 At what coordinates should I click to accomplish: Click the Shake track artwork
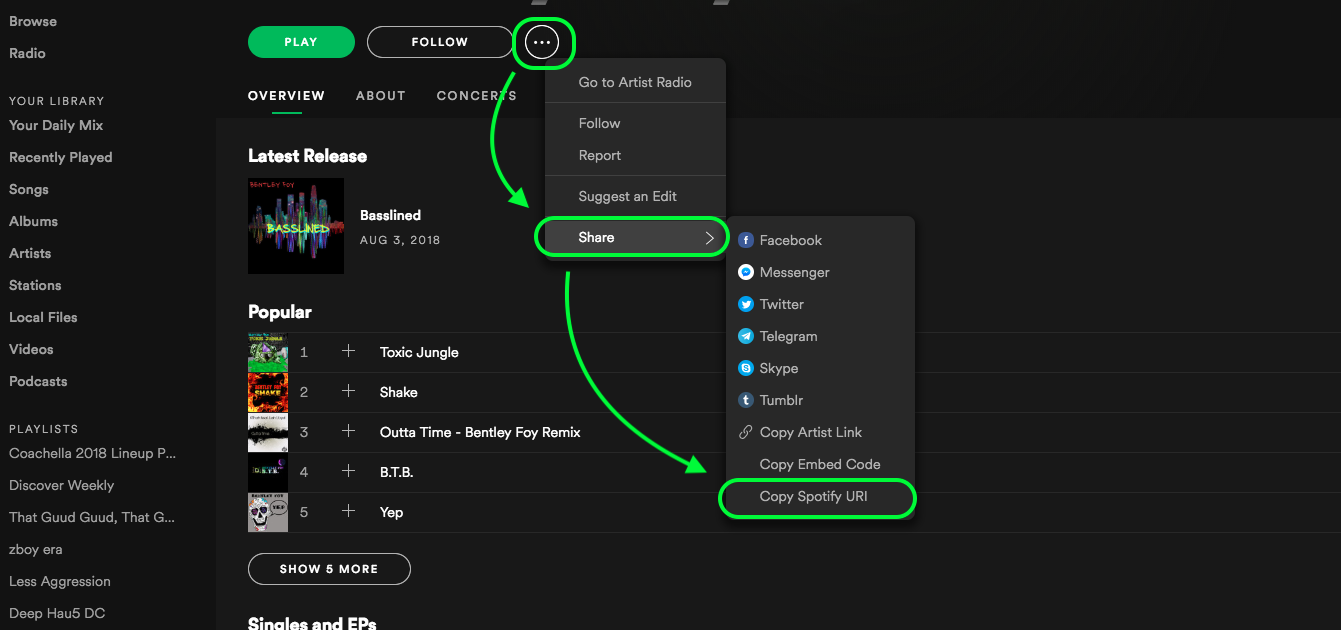(268, 392)
